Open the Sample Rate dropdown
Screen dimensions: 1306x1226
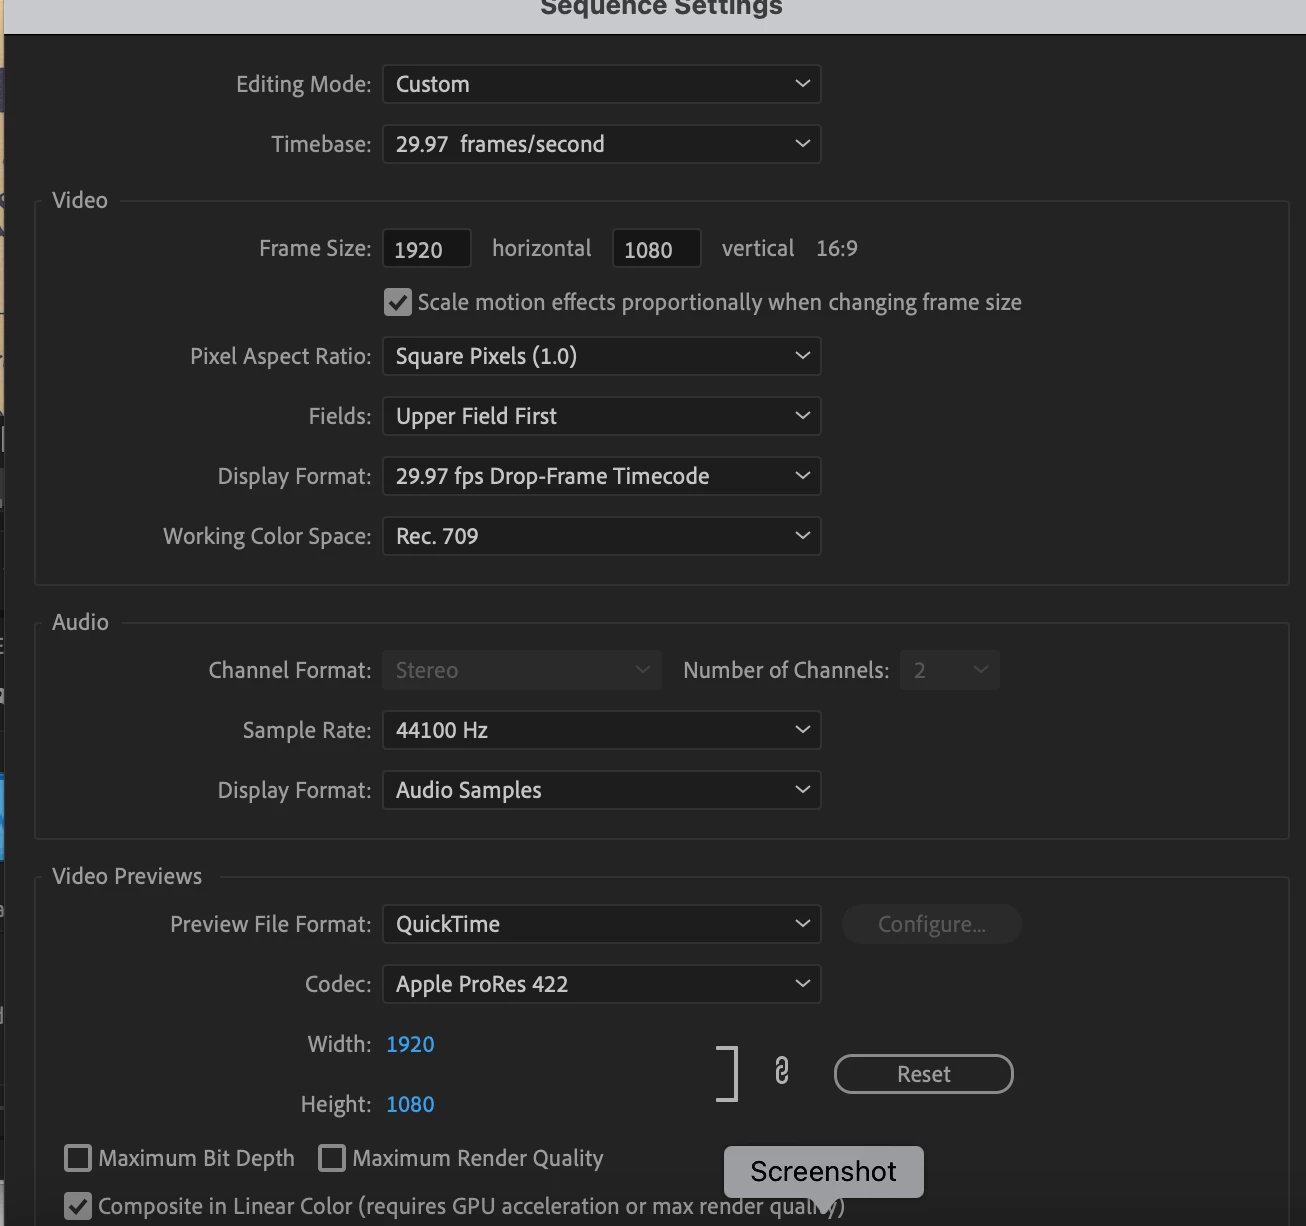point(602,730)
